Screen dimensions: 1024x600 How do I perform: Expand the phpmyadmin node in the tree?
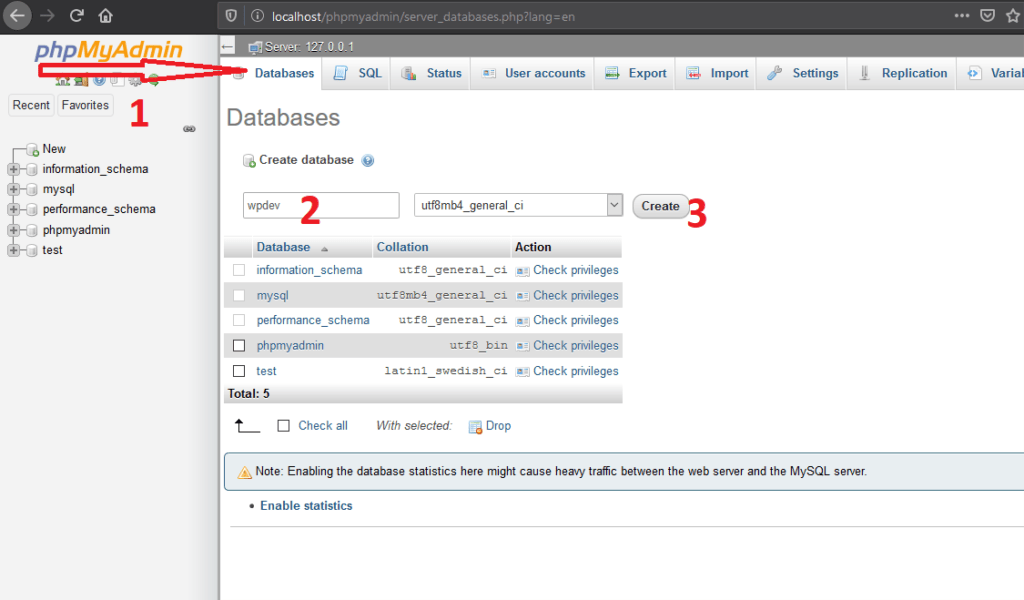13,230
